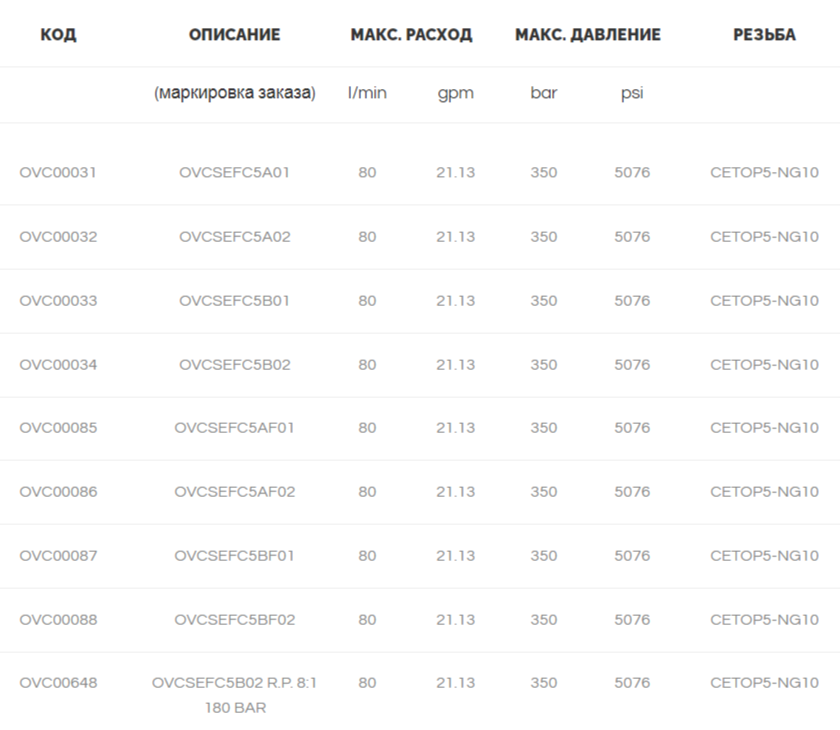The width and height of the screenshot is (840, 730).
Task: Select product code OVC00088
Action: coord(58,620)
